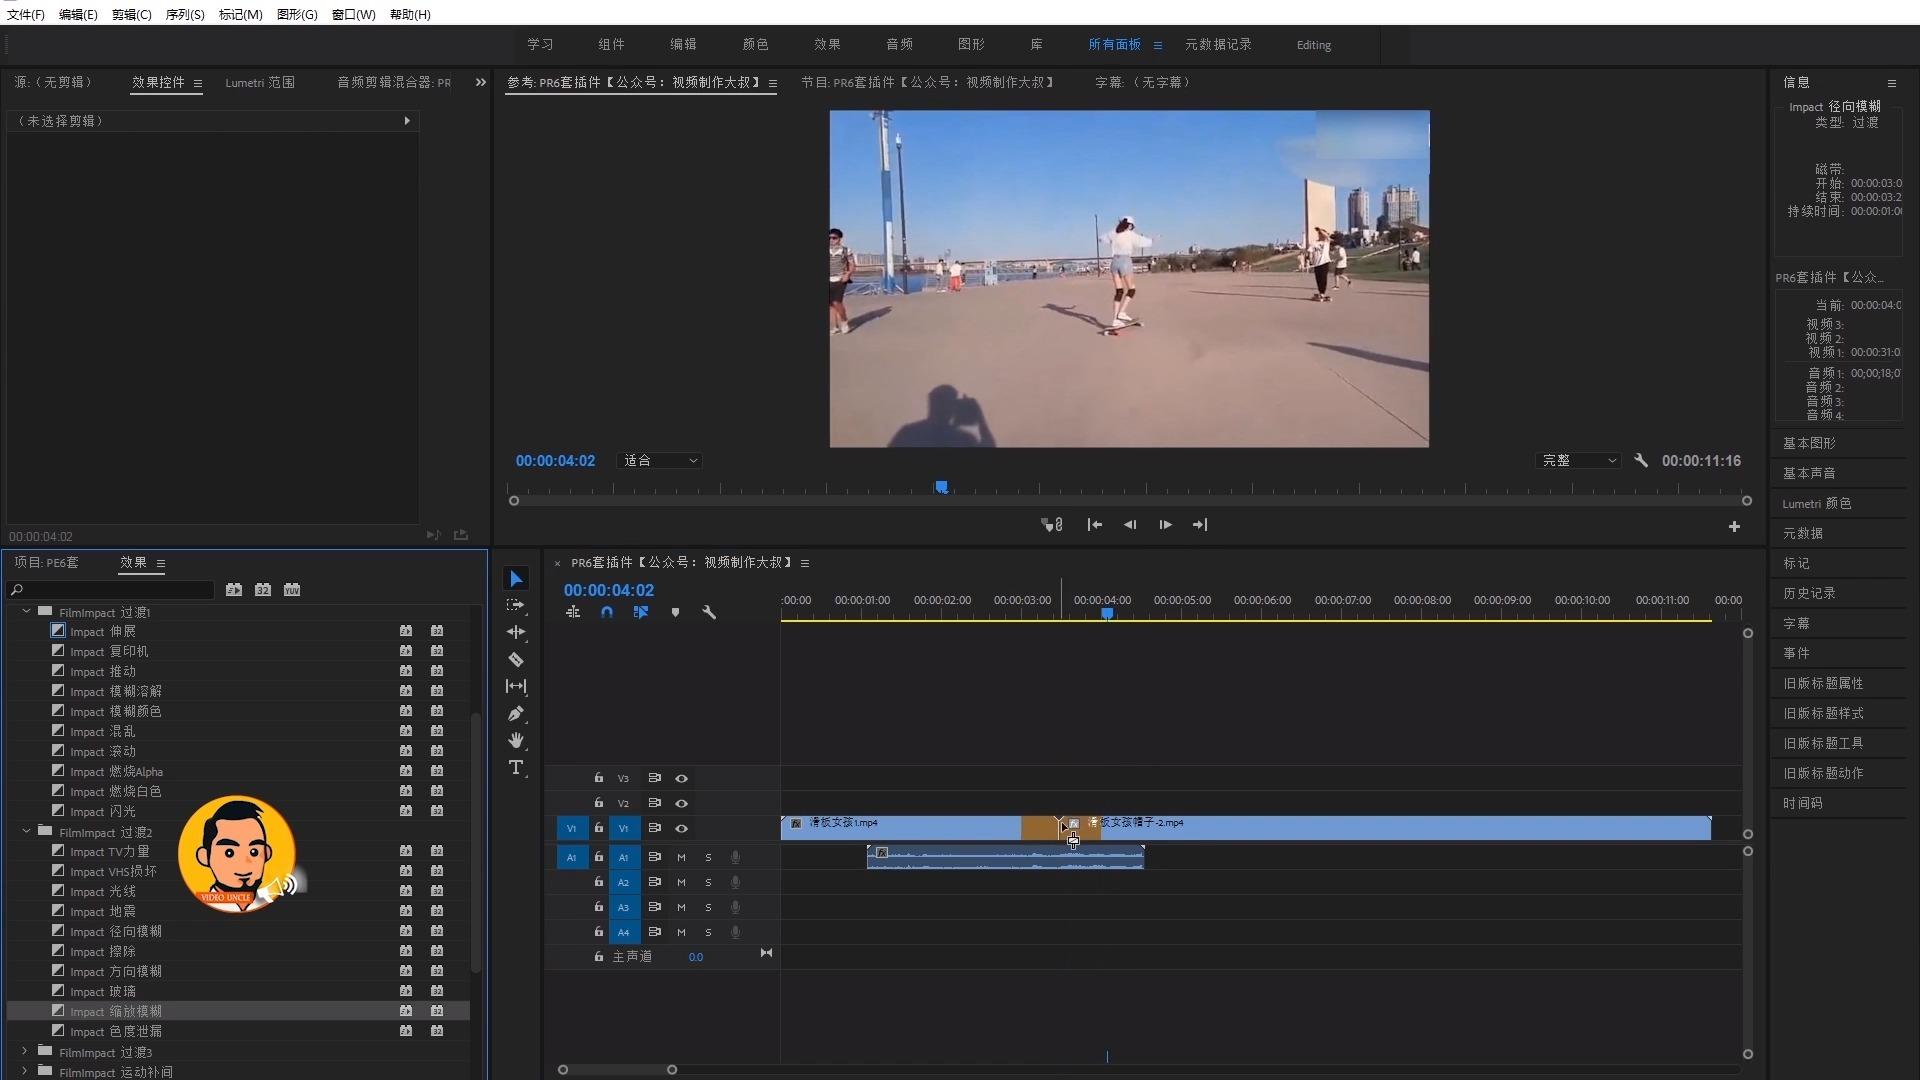Open the 图形(G) menu
1920x1080 pixels.
[297, 14]
